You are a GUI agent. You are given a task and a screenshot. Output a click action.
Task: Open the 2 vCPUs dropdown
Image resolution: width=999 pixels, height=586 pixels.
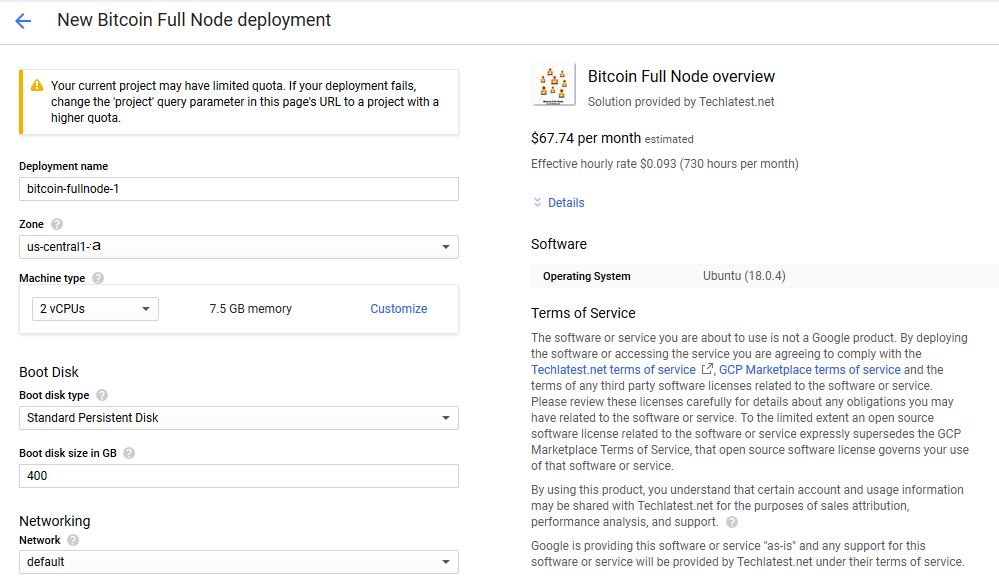(x=96, y=309)
